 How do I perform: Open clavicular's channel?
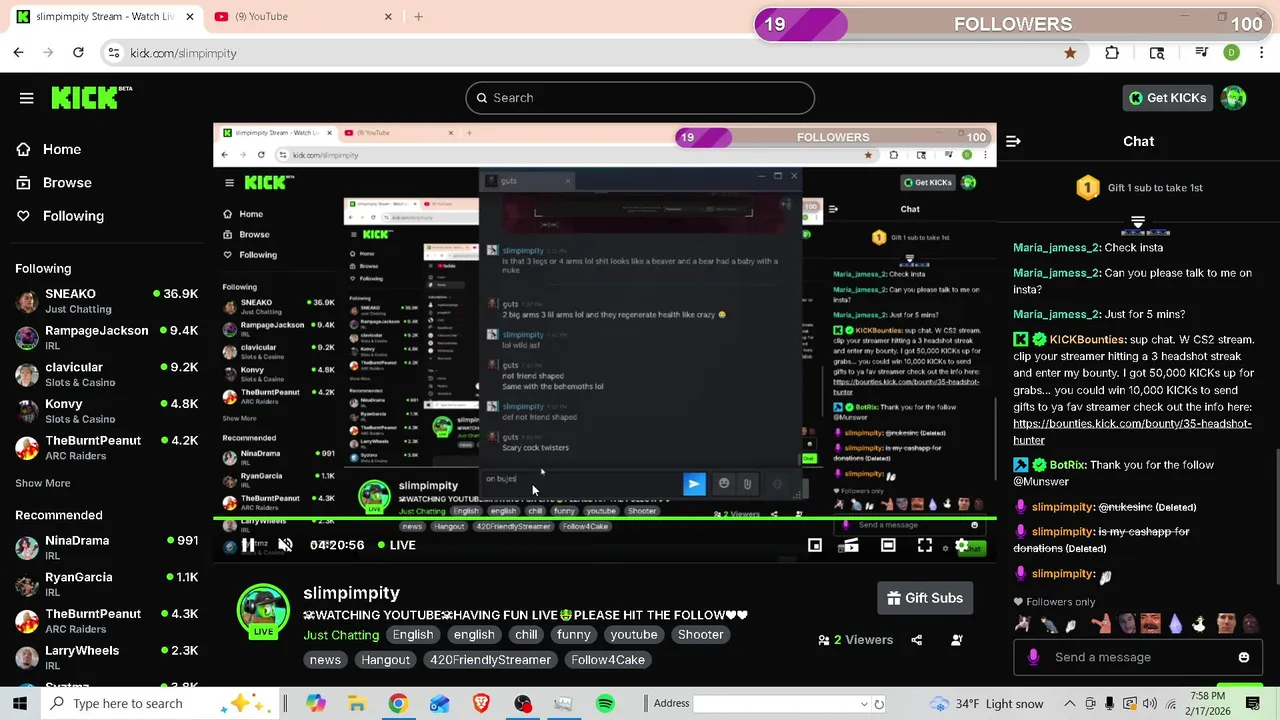(106, 374)
